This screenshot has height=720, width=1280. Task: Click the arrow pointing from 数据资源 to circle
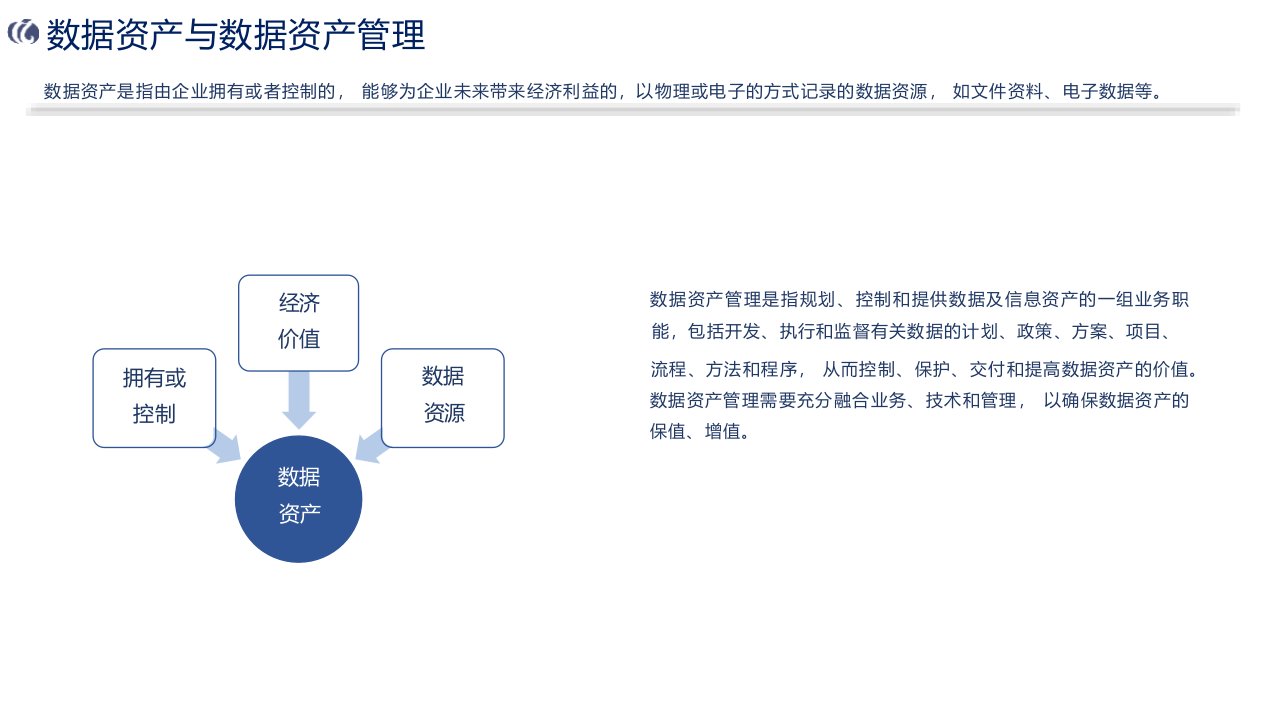point(371,445)
